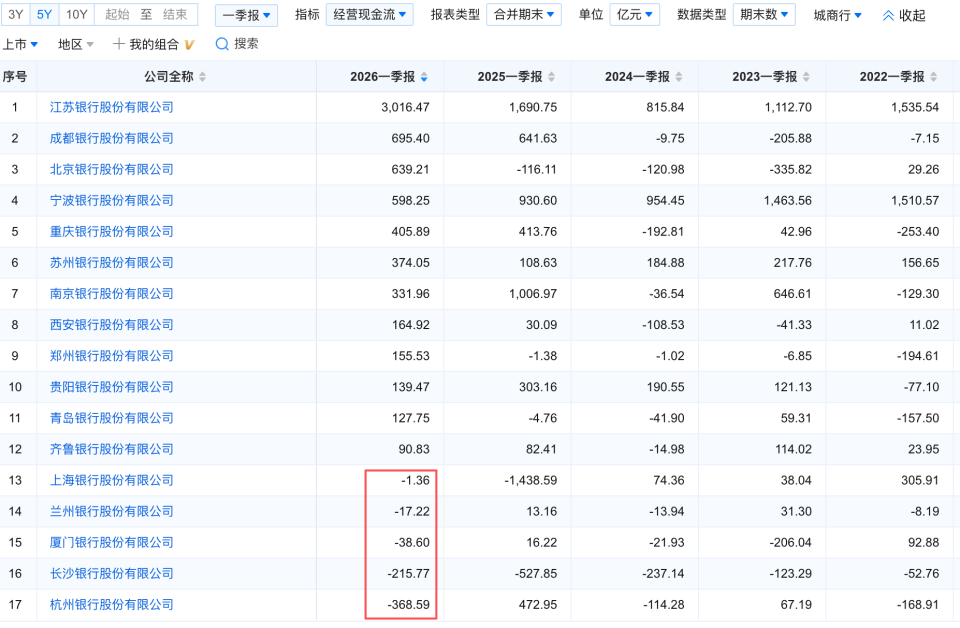Click the orange V badge icon
960x628 pixels.
tap(189, 44)
